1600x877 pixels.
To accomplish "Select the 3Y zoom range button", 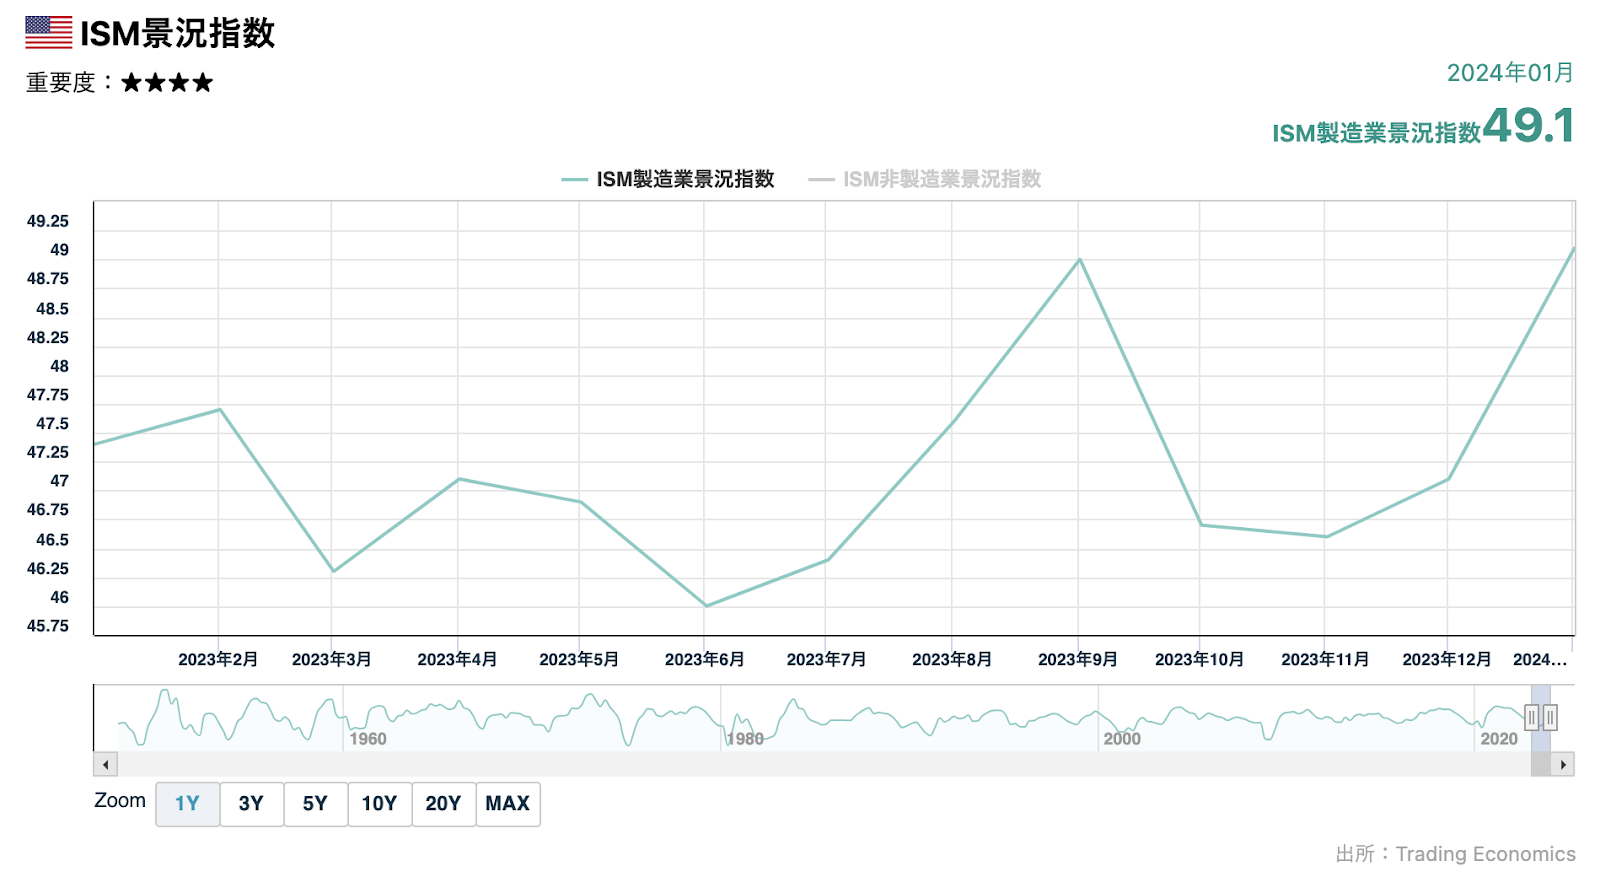I will pos(251,804).
